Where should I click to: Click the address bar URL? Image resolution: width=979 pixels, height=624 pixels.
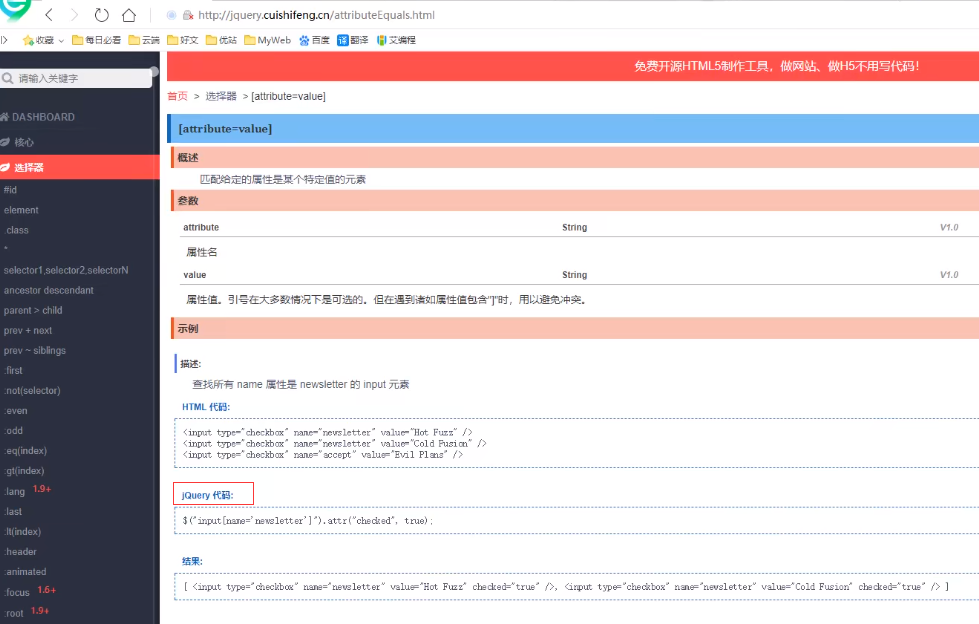click(317, 15)
